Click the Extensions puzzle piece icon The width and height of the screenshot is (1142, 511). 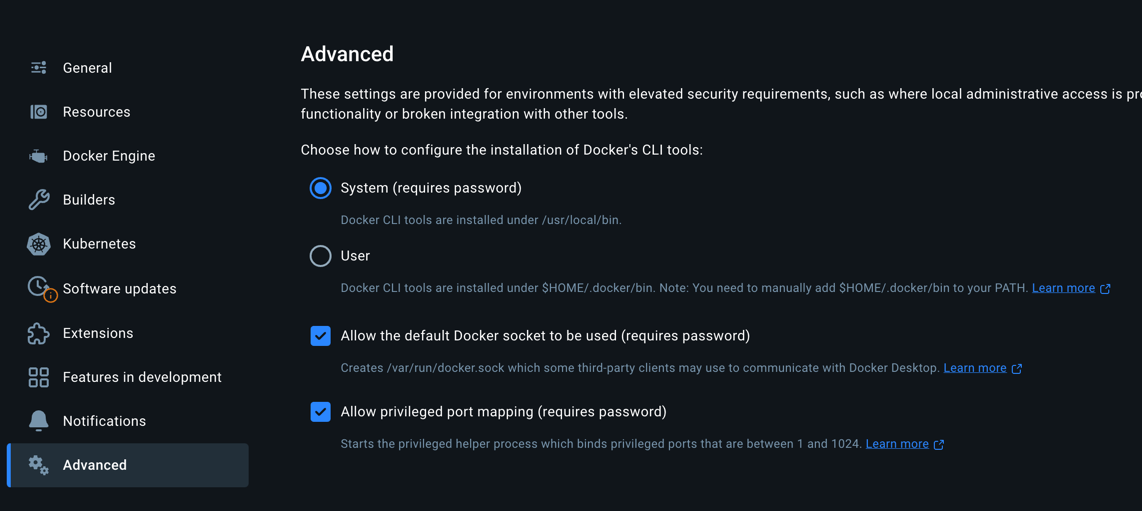pyautogui.click(x=39, y=333)
